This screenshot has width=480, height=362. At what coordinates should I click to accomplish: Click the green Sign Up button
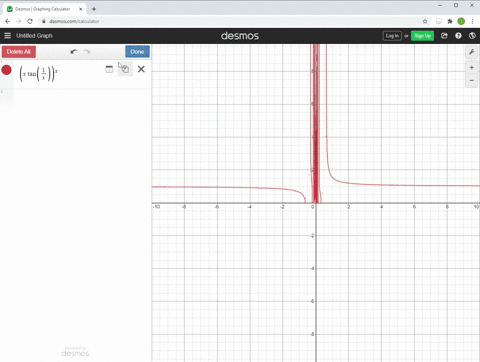click(x=422, y=36)
